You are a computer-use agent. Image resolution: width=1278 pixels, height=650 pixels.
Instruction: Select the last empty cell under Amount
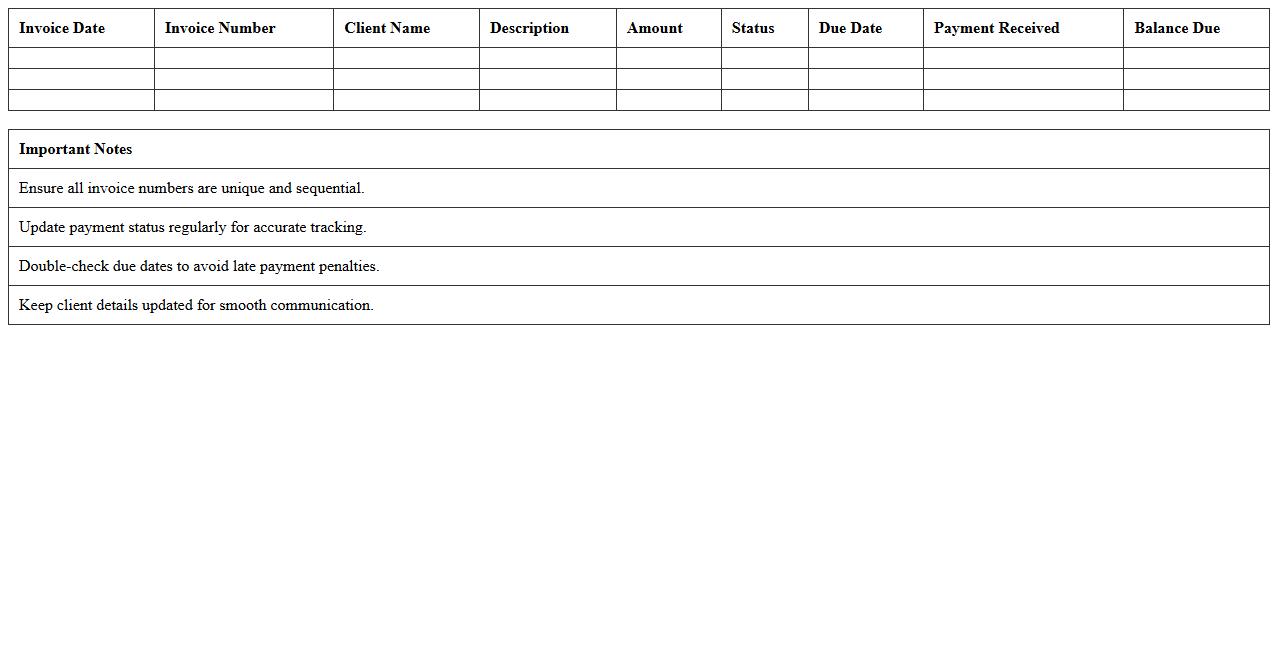point(668,100)
